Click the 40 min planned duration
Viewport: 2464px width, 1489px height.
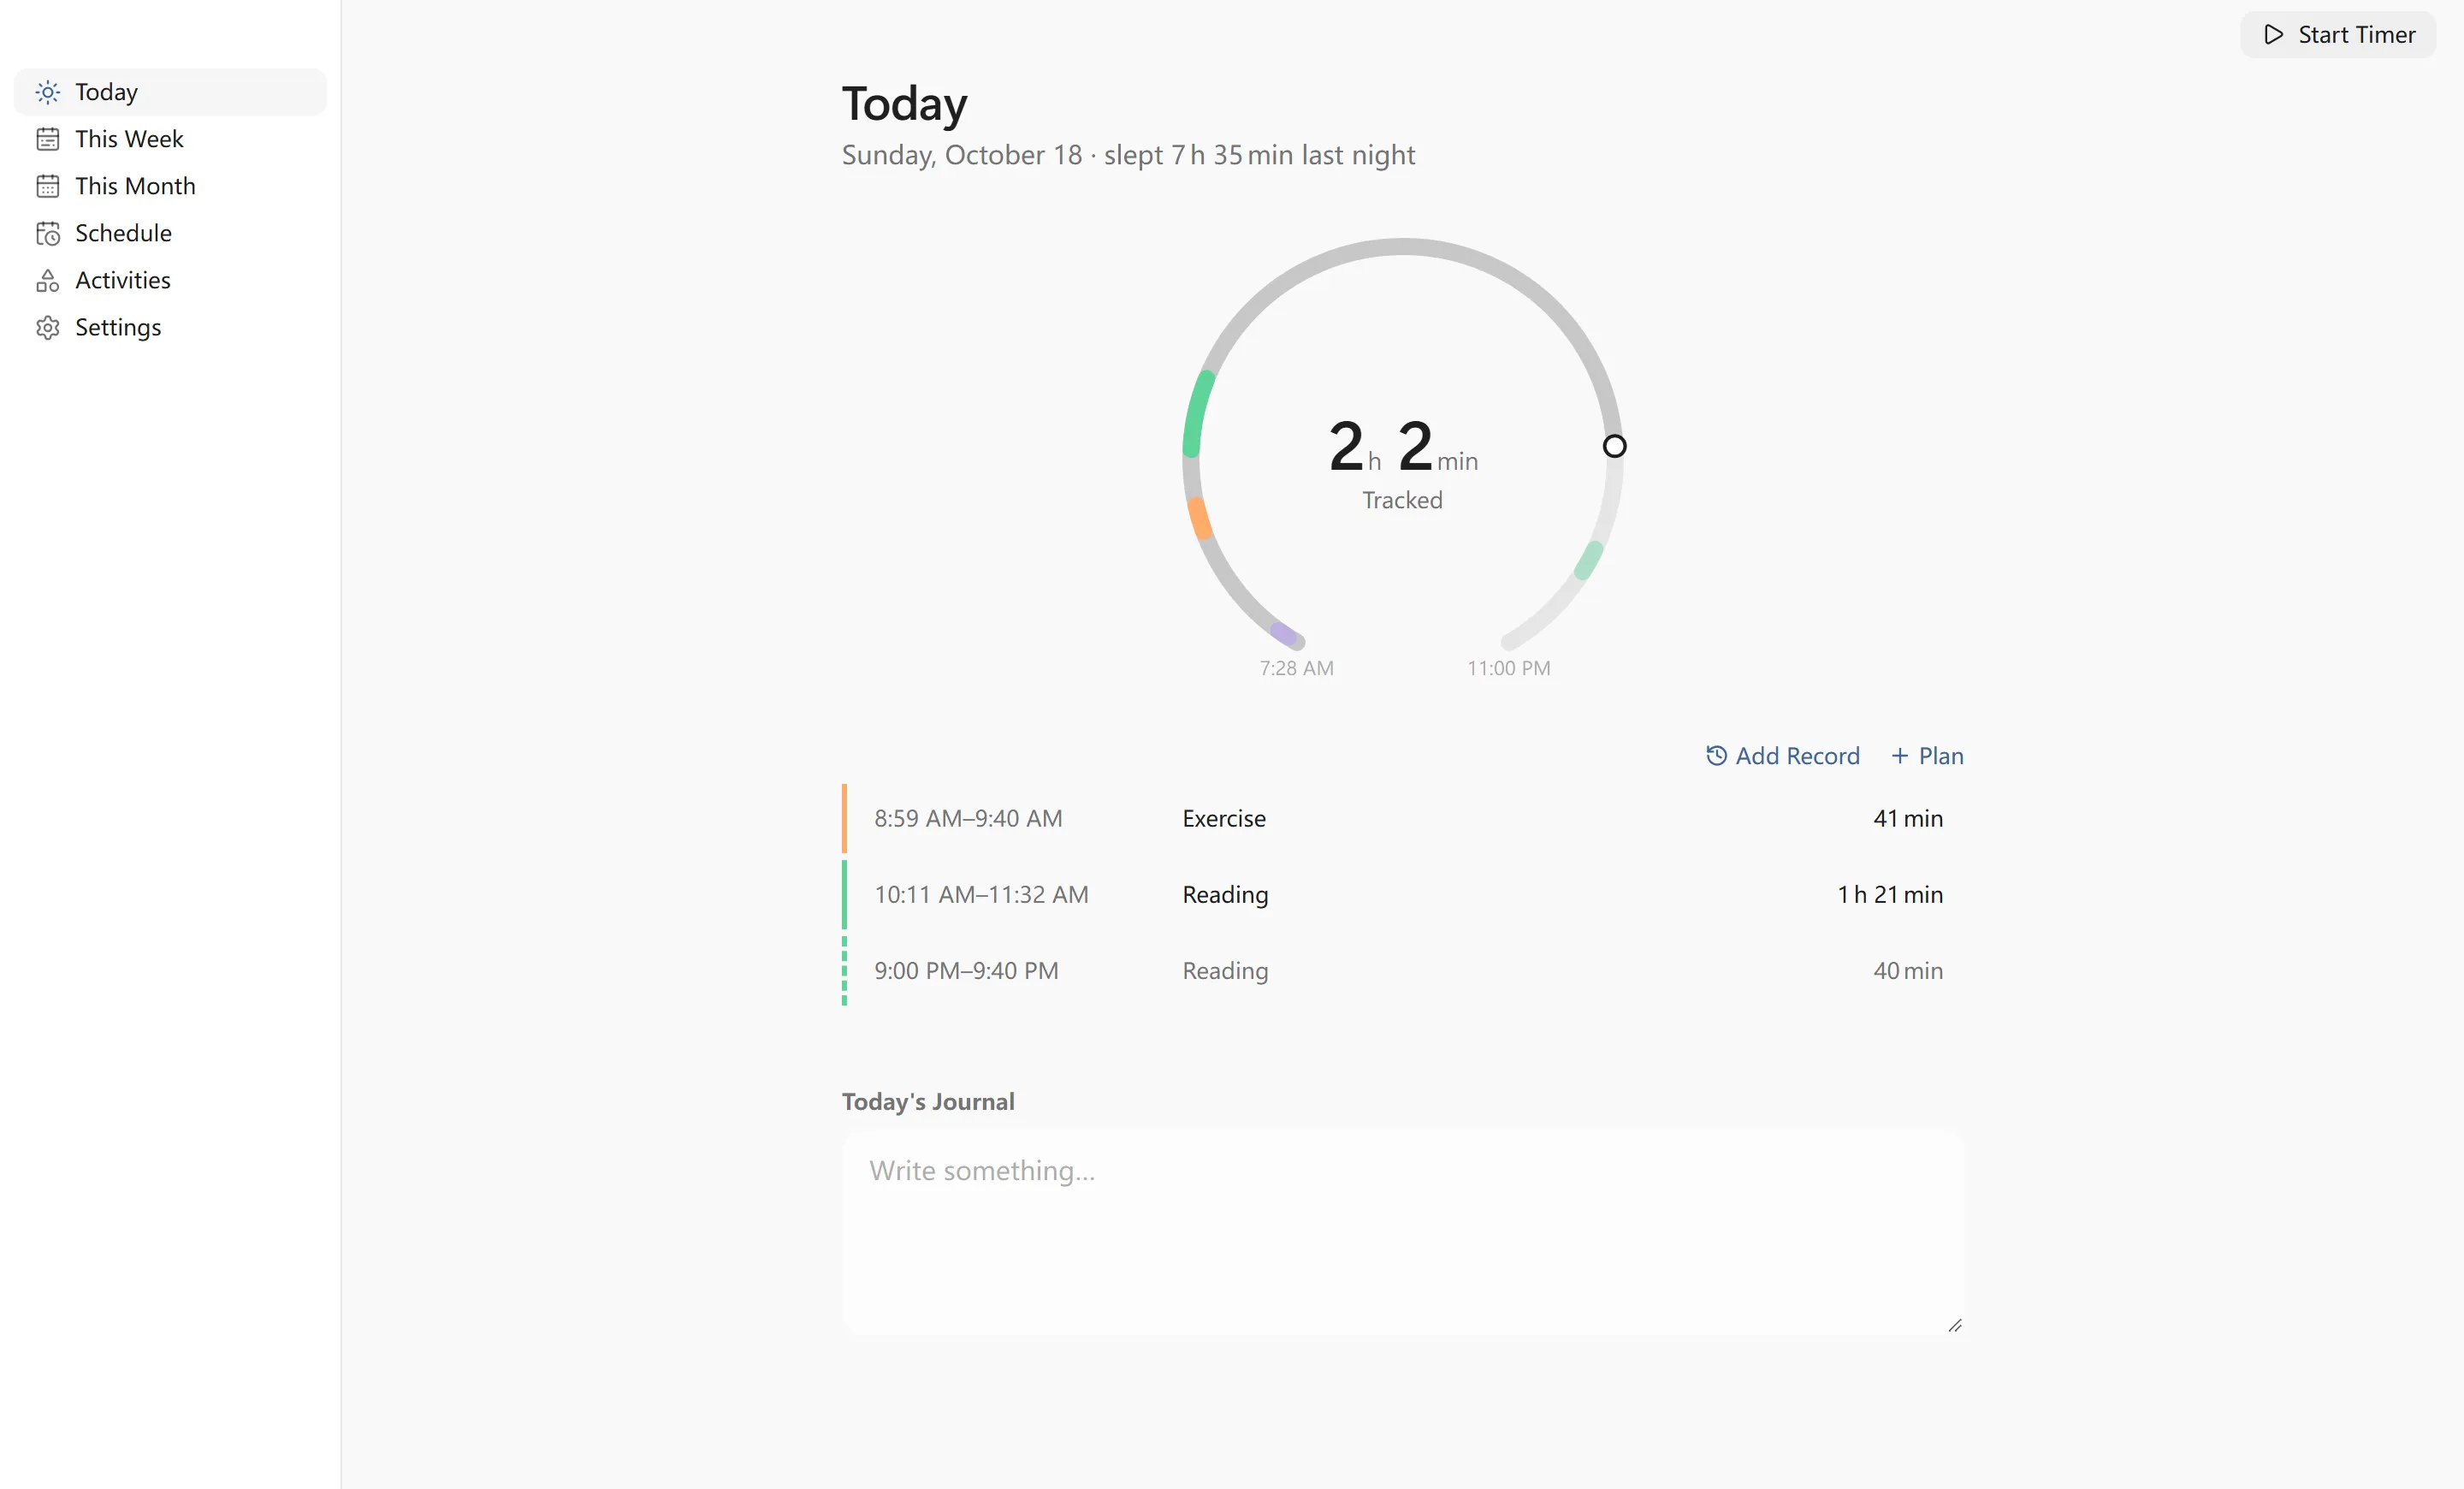(1908, 971)
